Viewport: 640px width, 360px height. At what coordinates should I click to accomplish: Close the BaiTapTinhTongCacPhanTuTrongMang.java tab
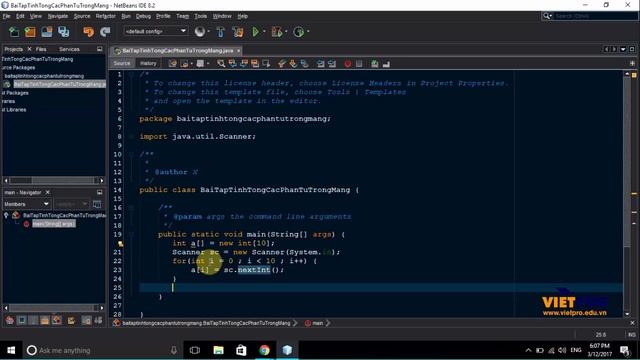(x=238, y=51)
